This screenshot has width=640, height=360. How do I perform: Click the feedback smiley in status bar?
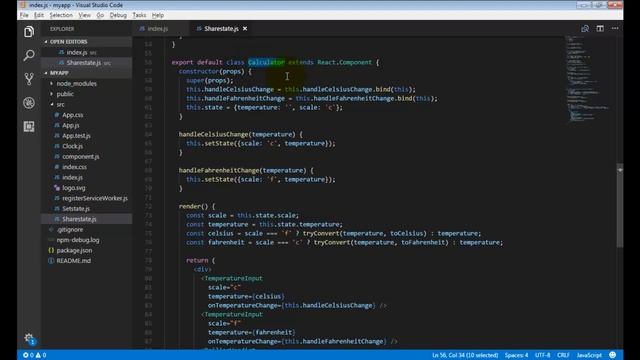(x=612, y=355)
